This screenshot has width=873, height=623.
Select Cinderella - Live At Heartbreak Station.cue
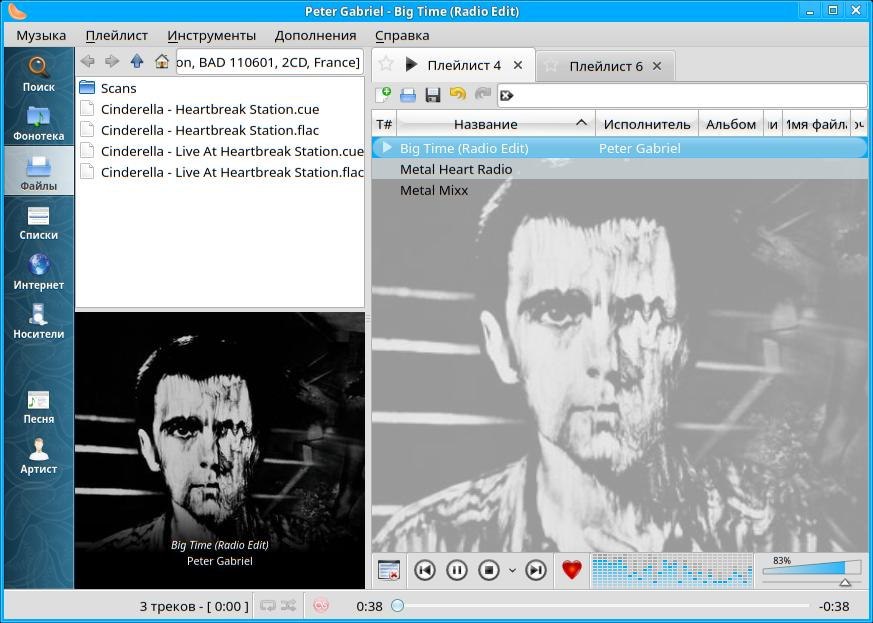[x=220, y=151]
